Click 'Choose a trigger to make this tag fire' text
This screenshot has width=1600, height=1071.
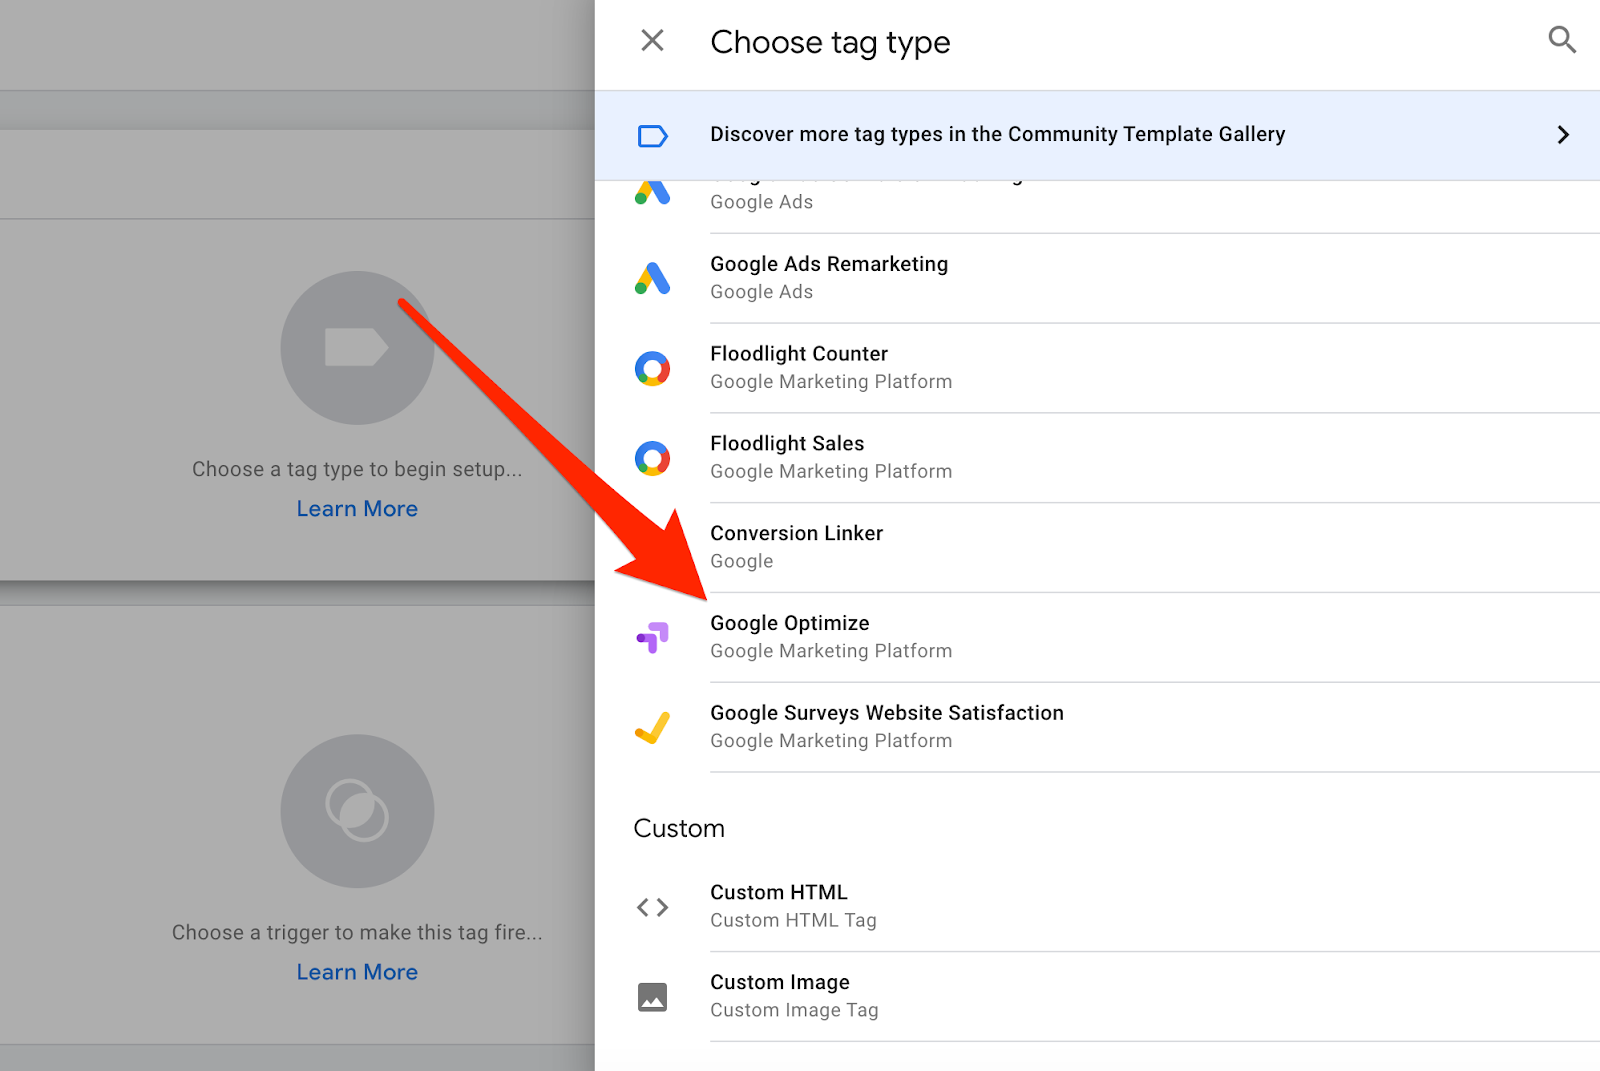(x=357, y=932)
